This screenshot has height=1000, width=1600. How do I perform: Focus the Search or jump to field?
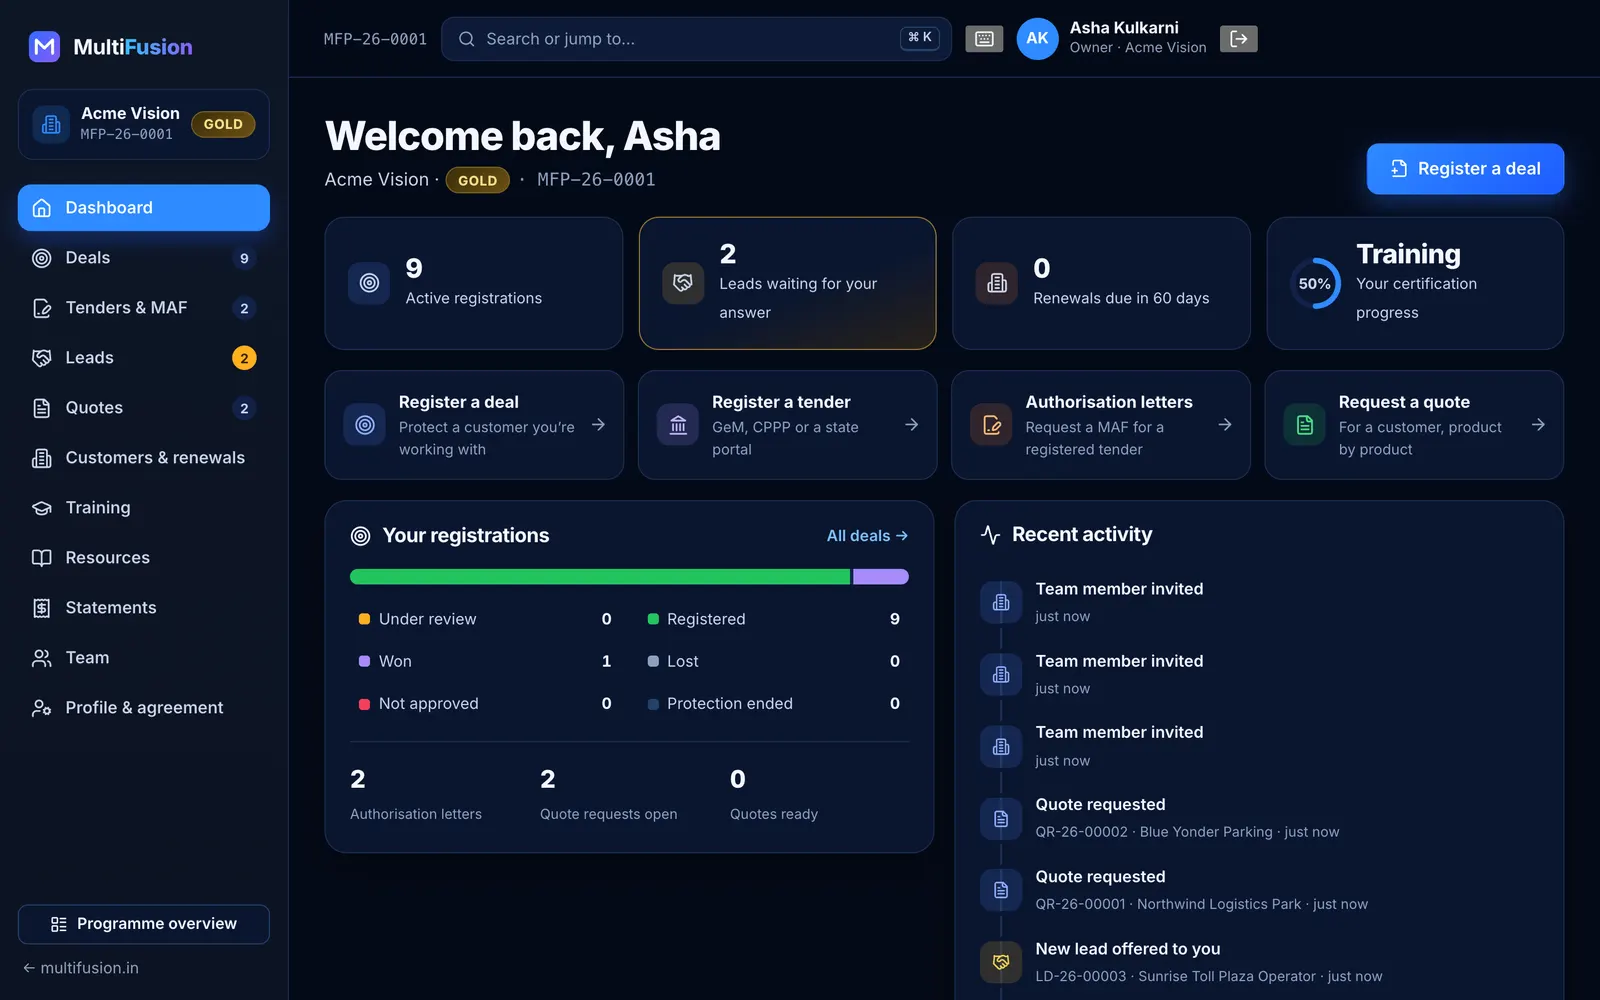696,39
